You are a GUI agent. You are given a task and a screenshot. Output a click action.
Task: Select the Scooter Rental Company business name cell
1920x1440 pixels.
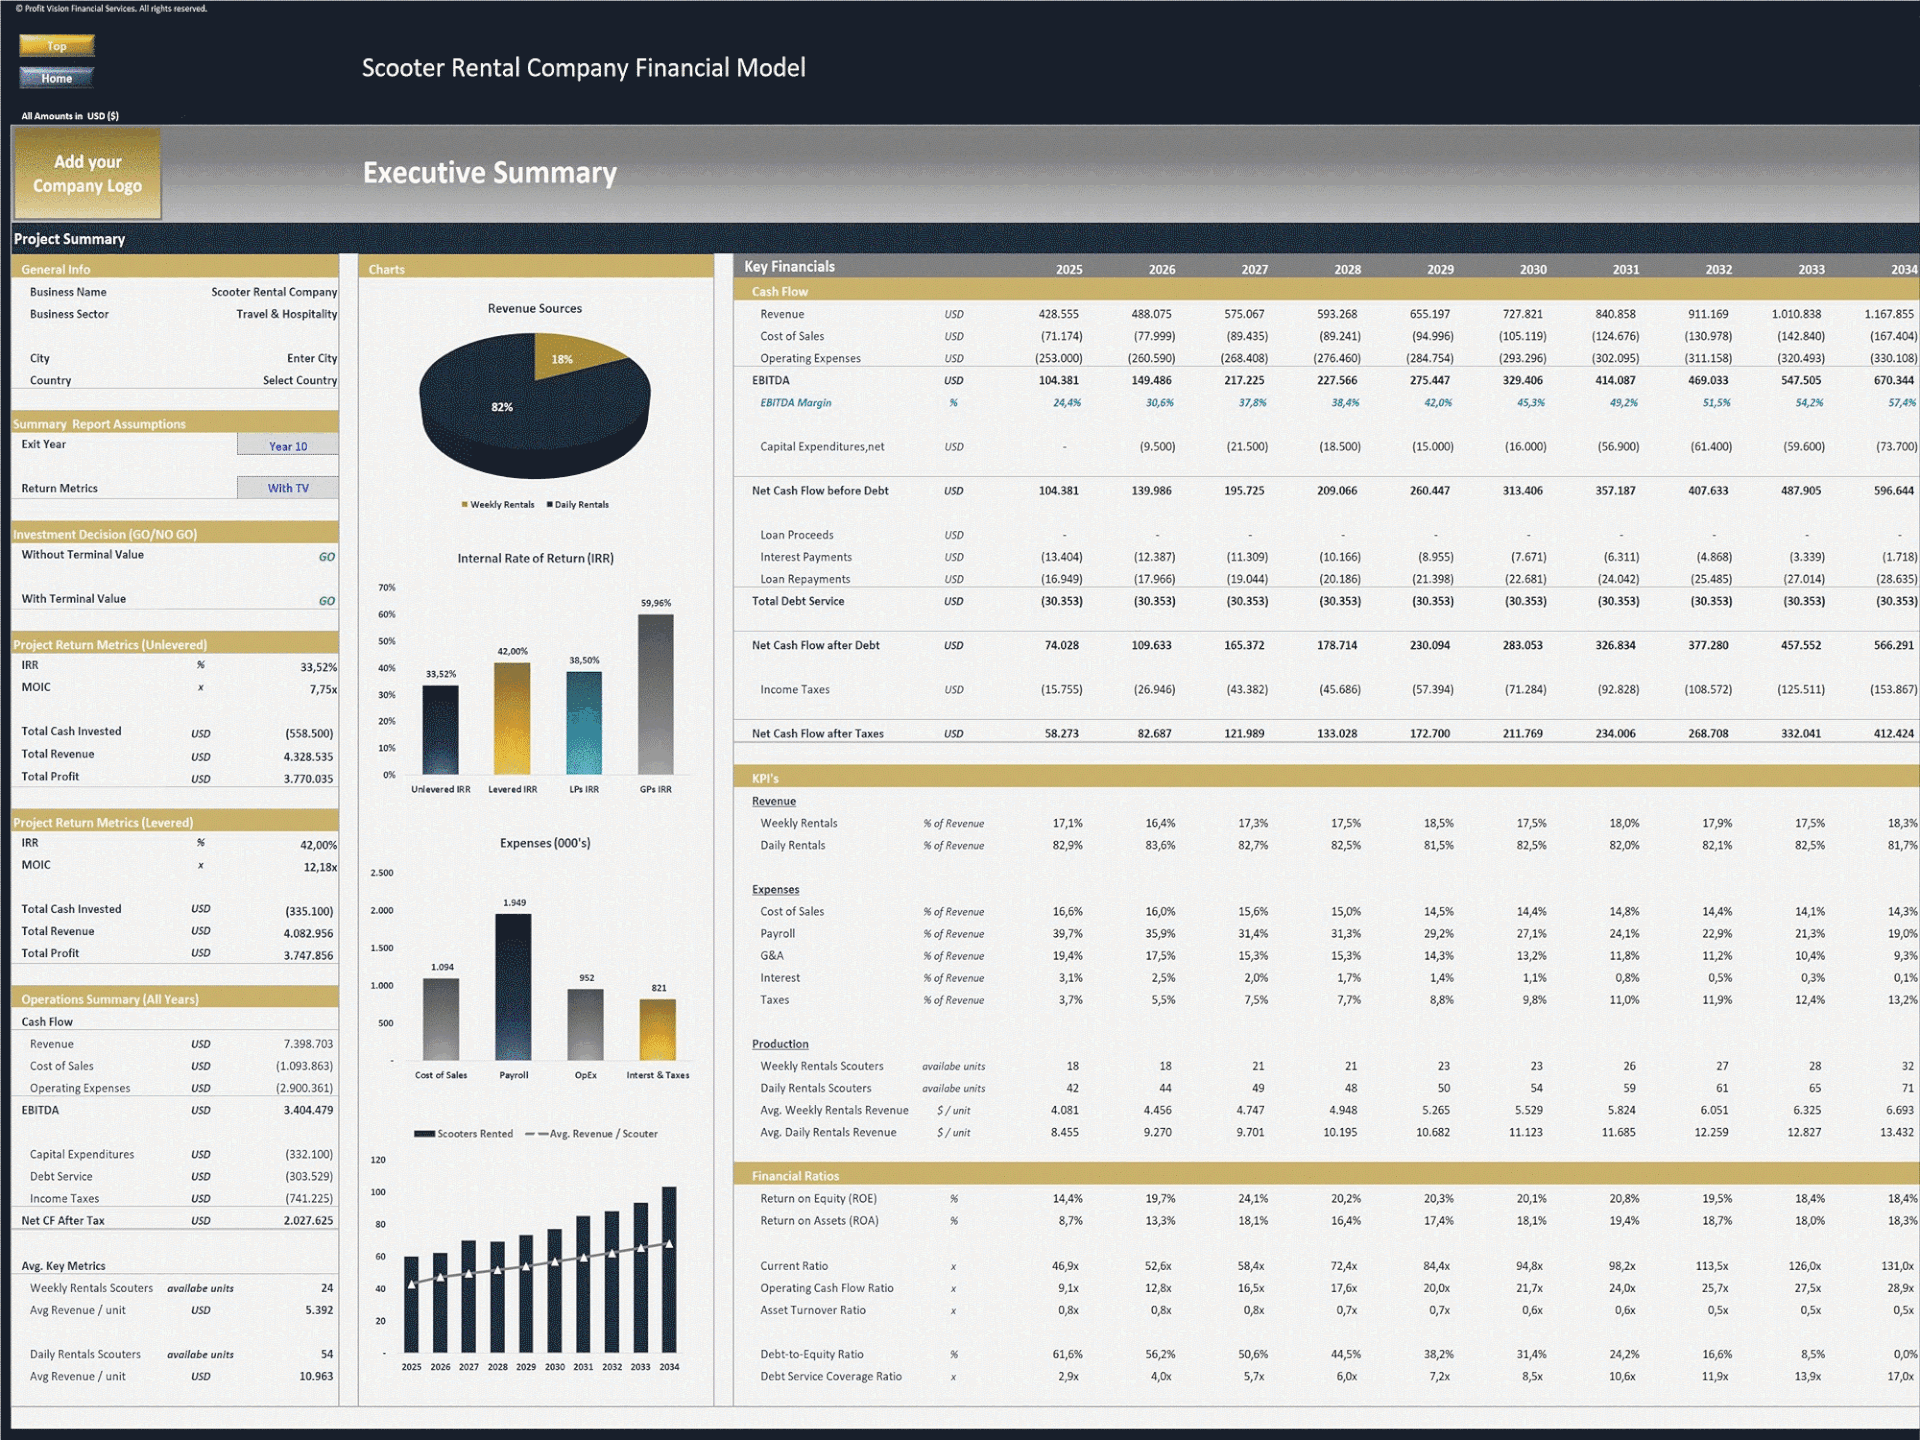274,292
